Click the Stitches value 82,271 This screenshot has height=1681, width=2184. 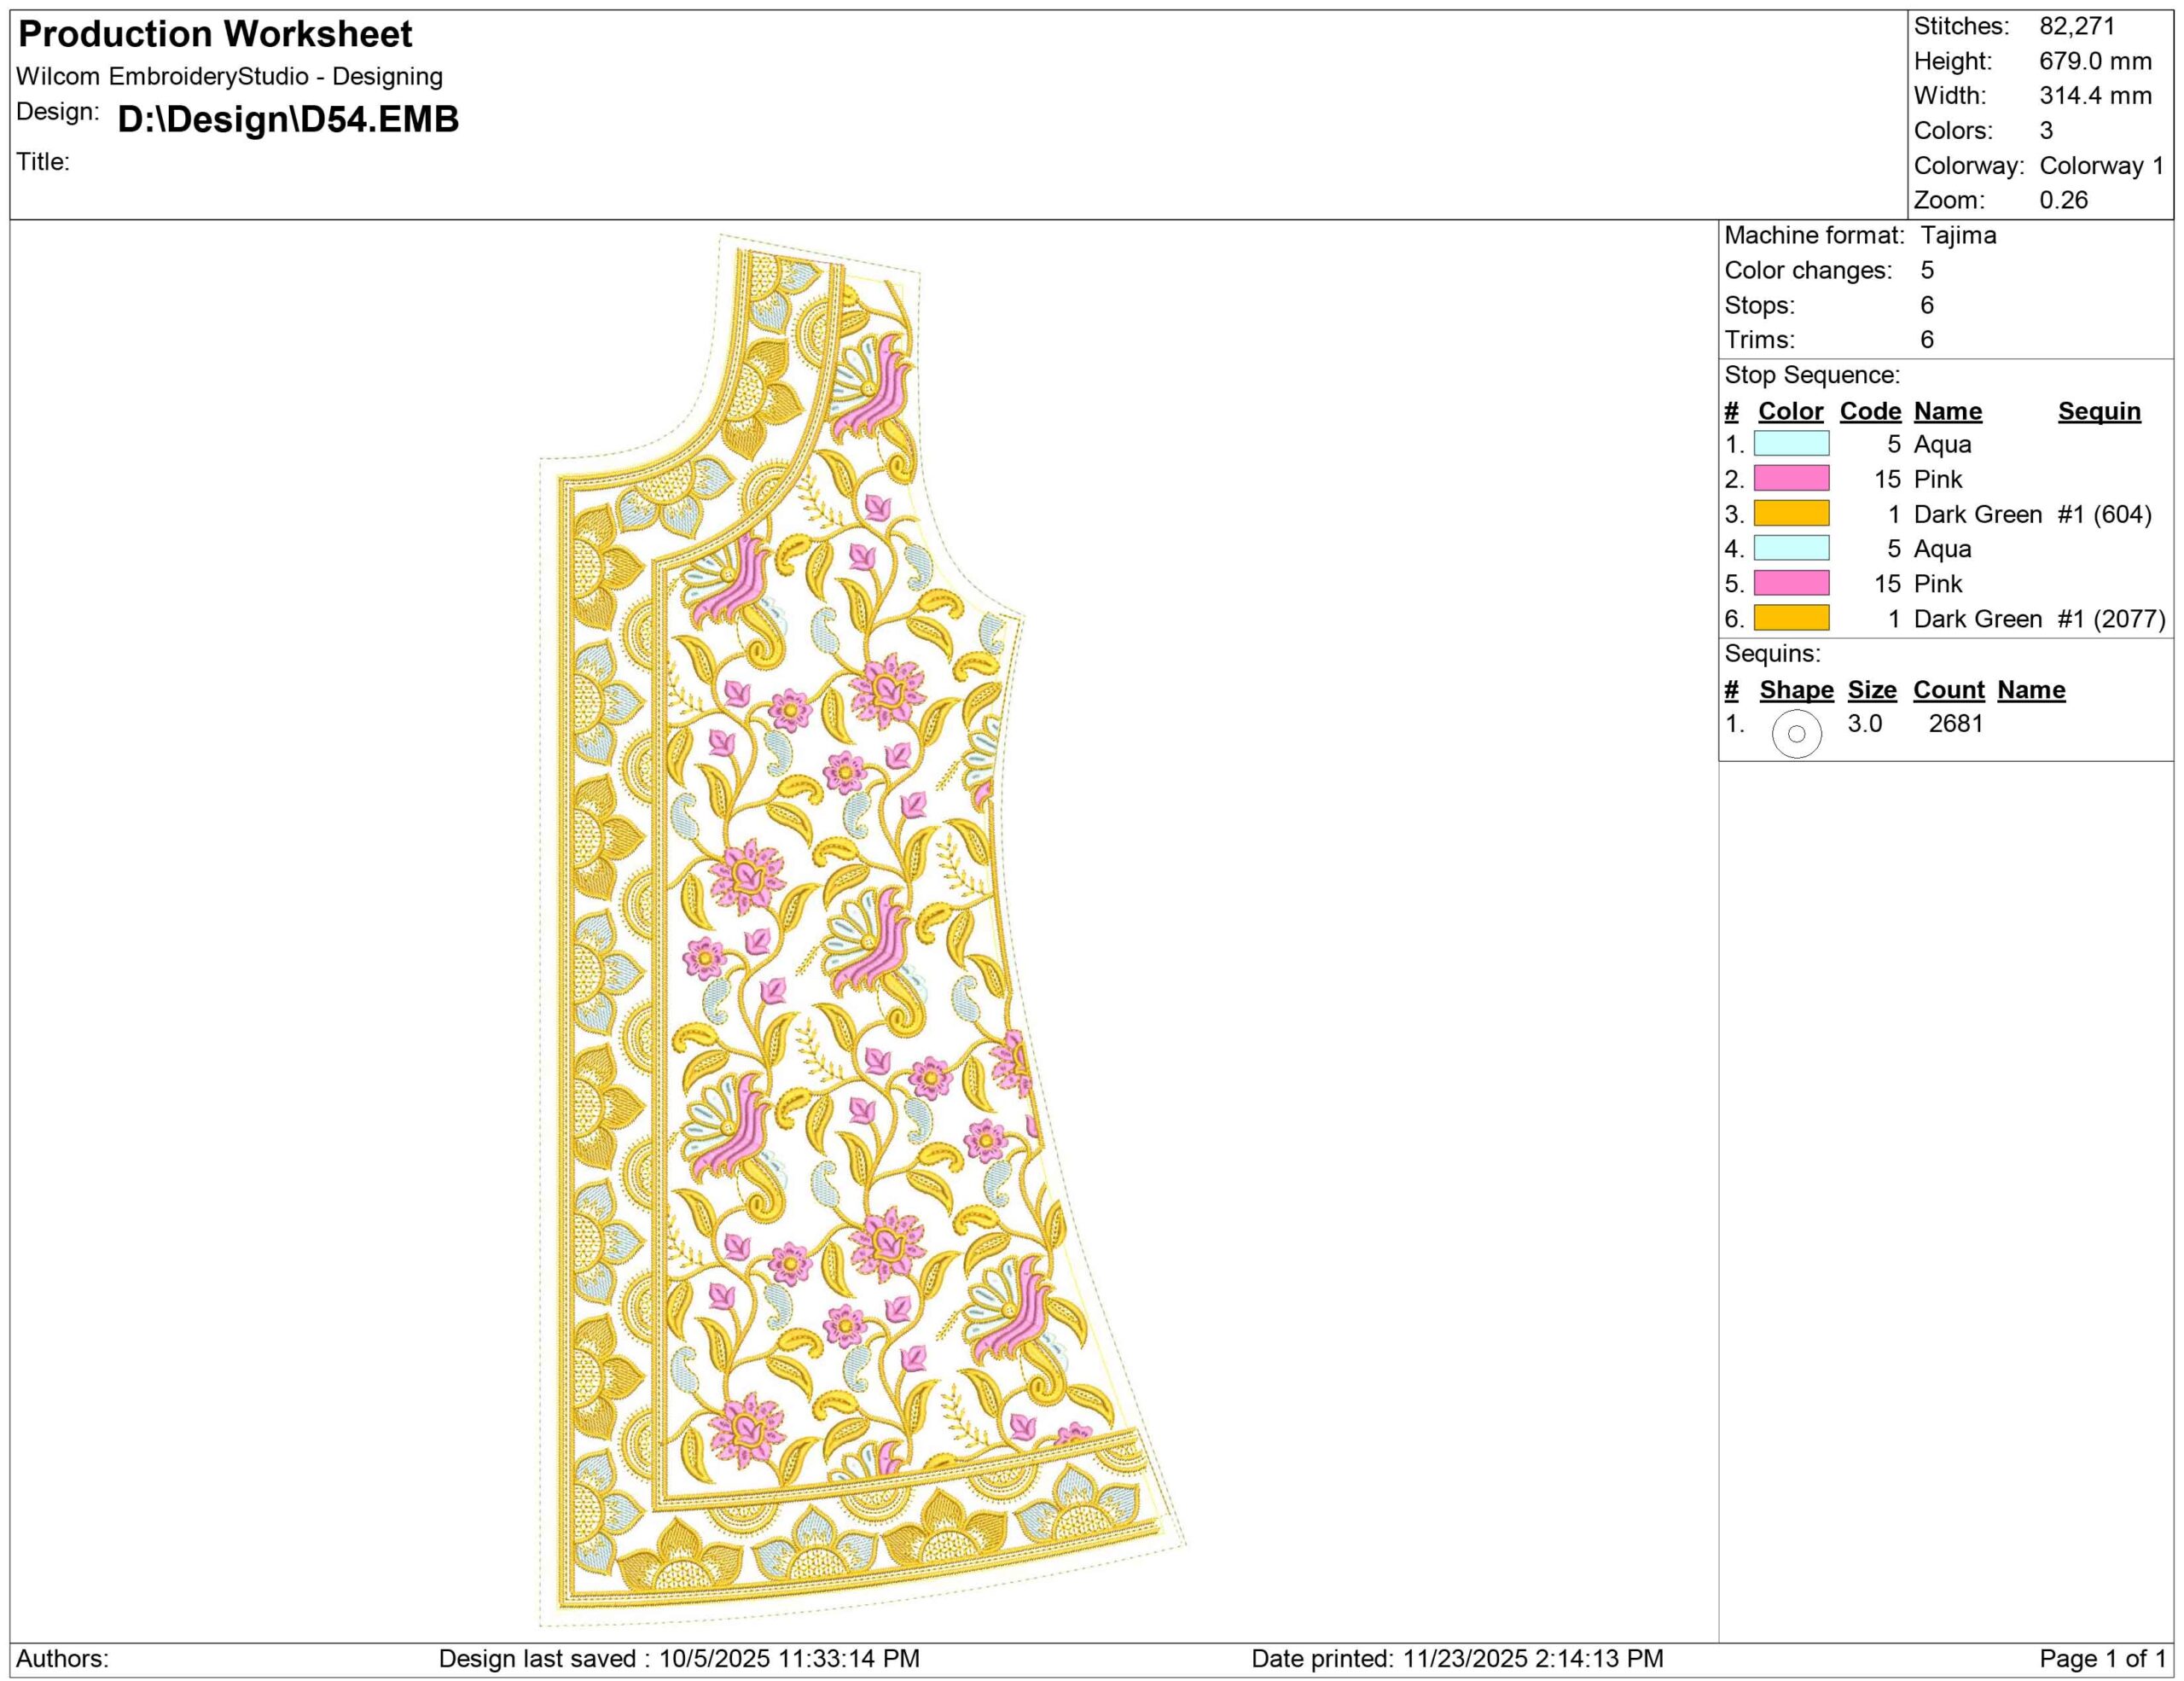pyautogui.click(x=2077, y=27)
